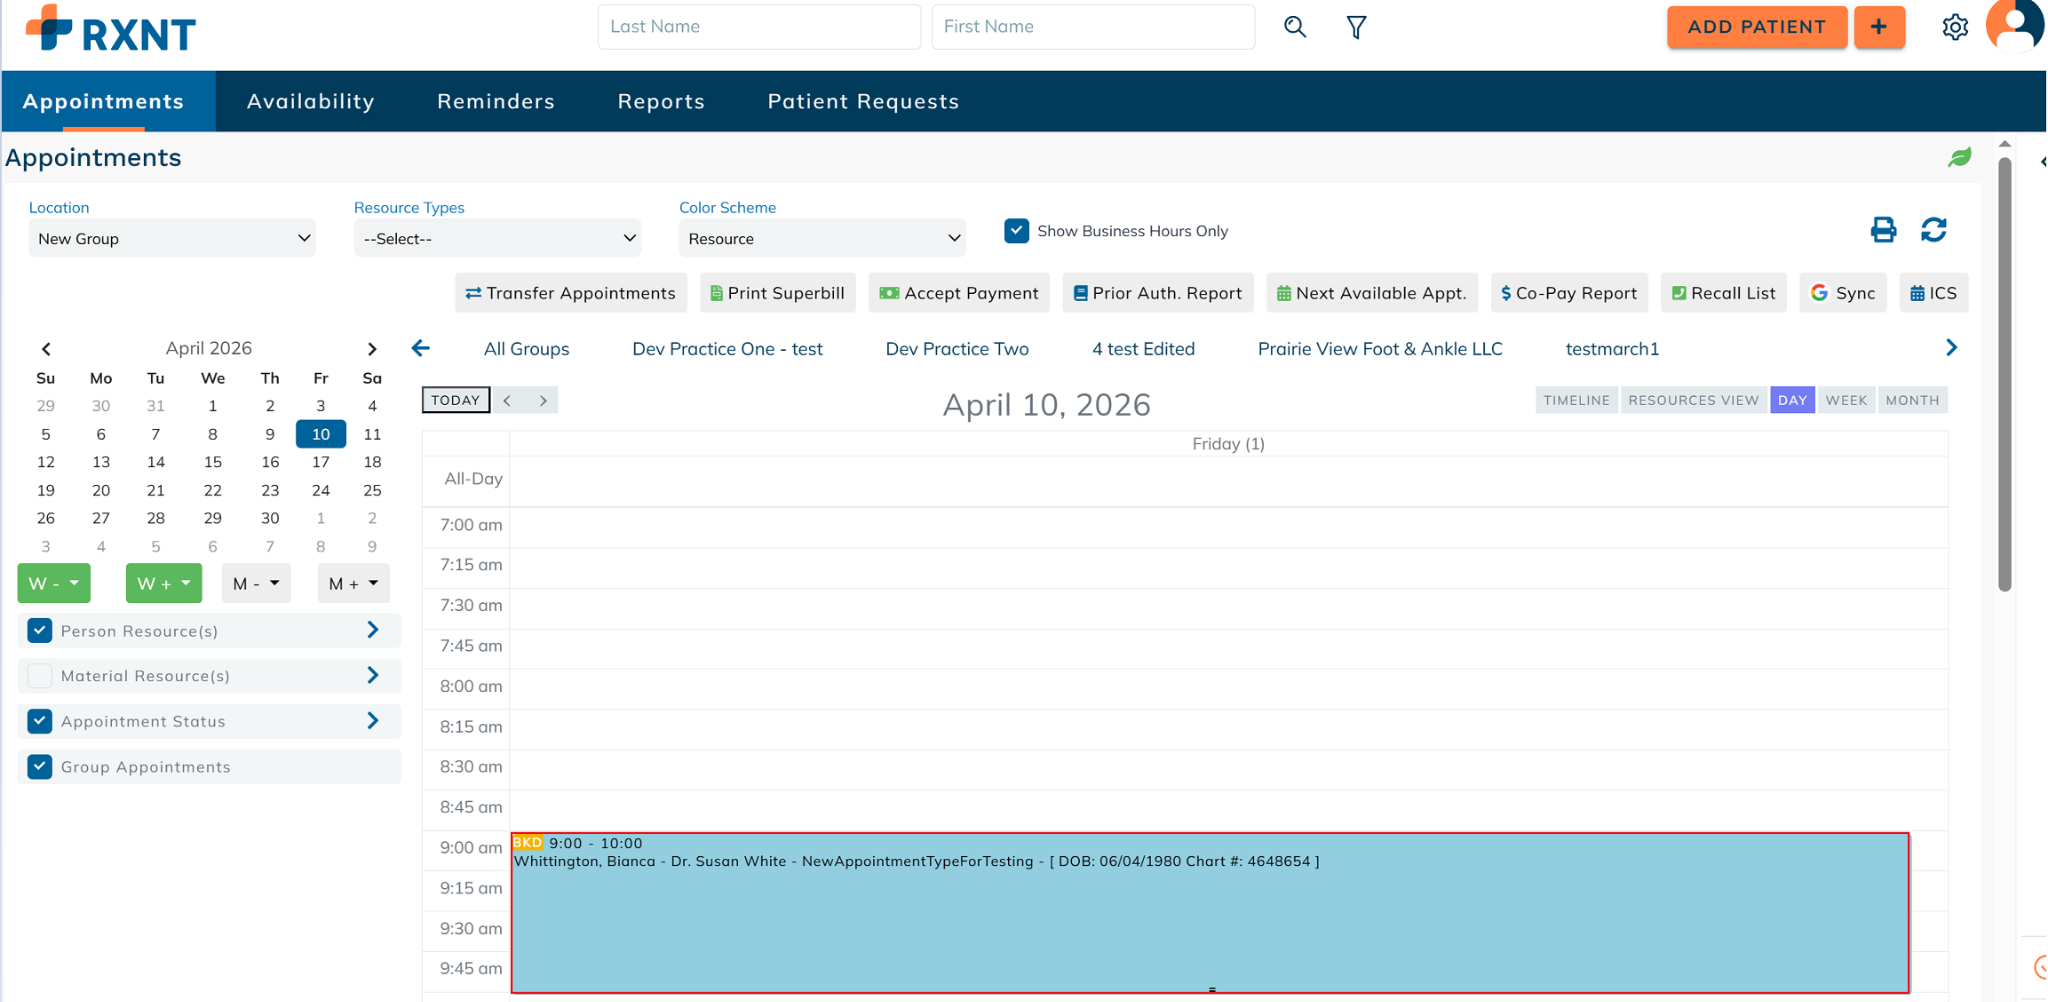Uncheck the Group Appointments checkbox
Viewport: 2048px width, 1002px height.
pyautogui.click(x=40, y=767)
